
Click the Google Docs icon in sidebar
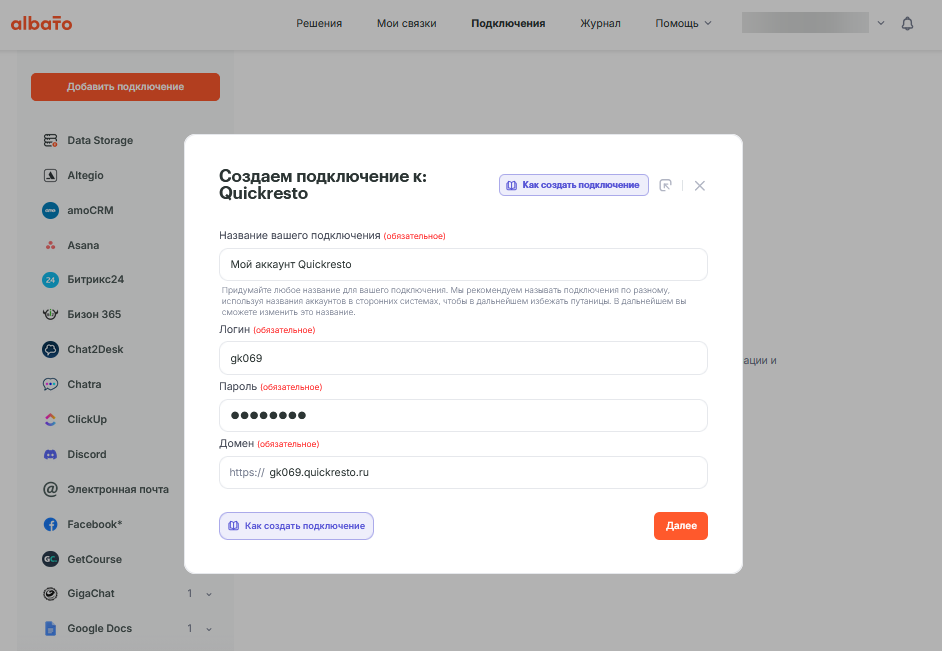click(50, 629)
